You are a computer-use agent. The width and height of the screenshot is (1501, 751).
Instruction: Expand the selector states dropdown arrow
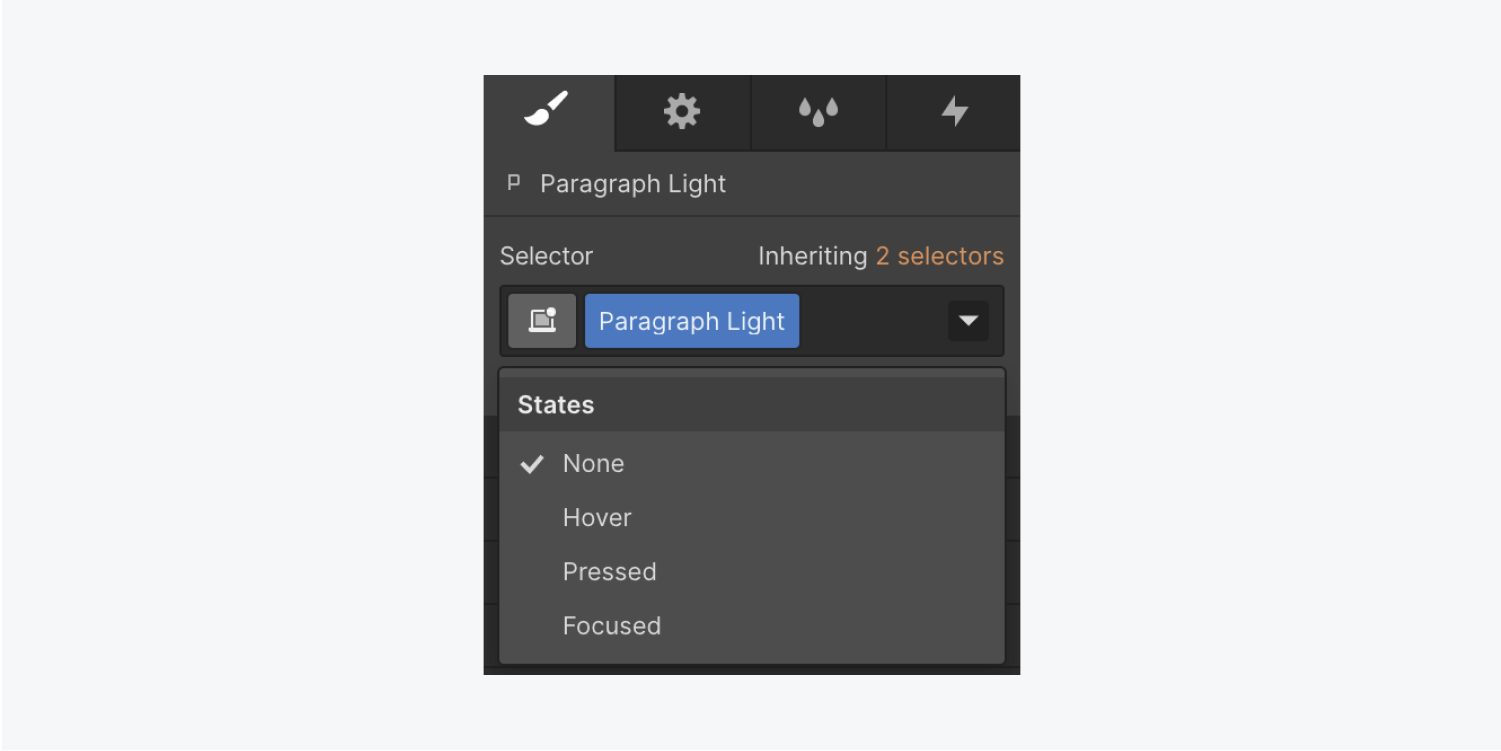(x=968, y=321)
